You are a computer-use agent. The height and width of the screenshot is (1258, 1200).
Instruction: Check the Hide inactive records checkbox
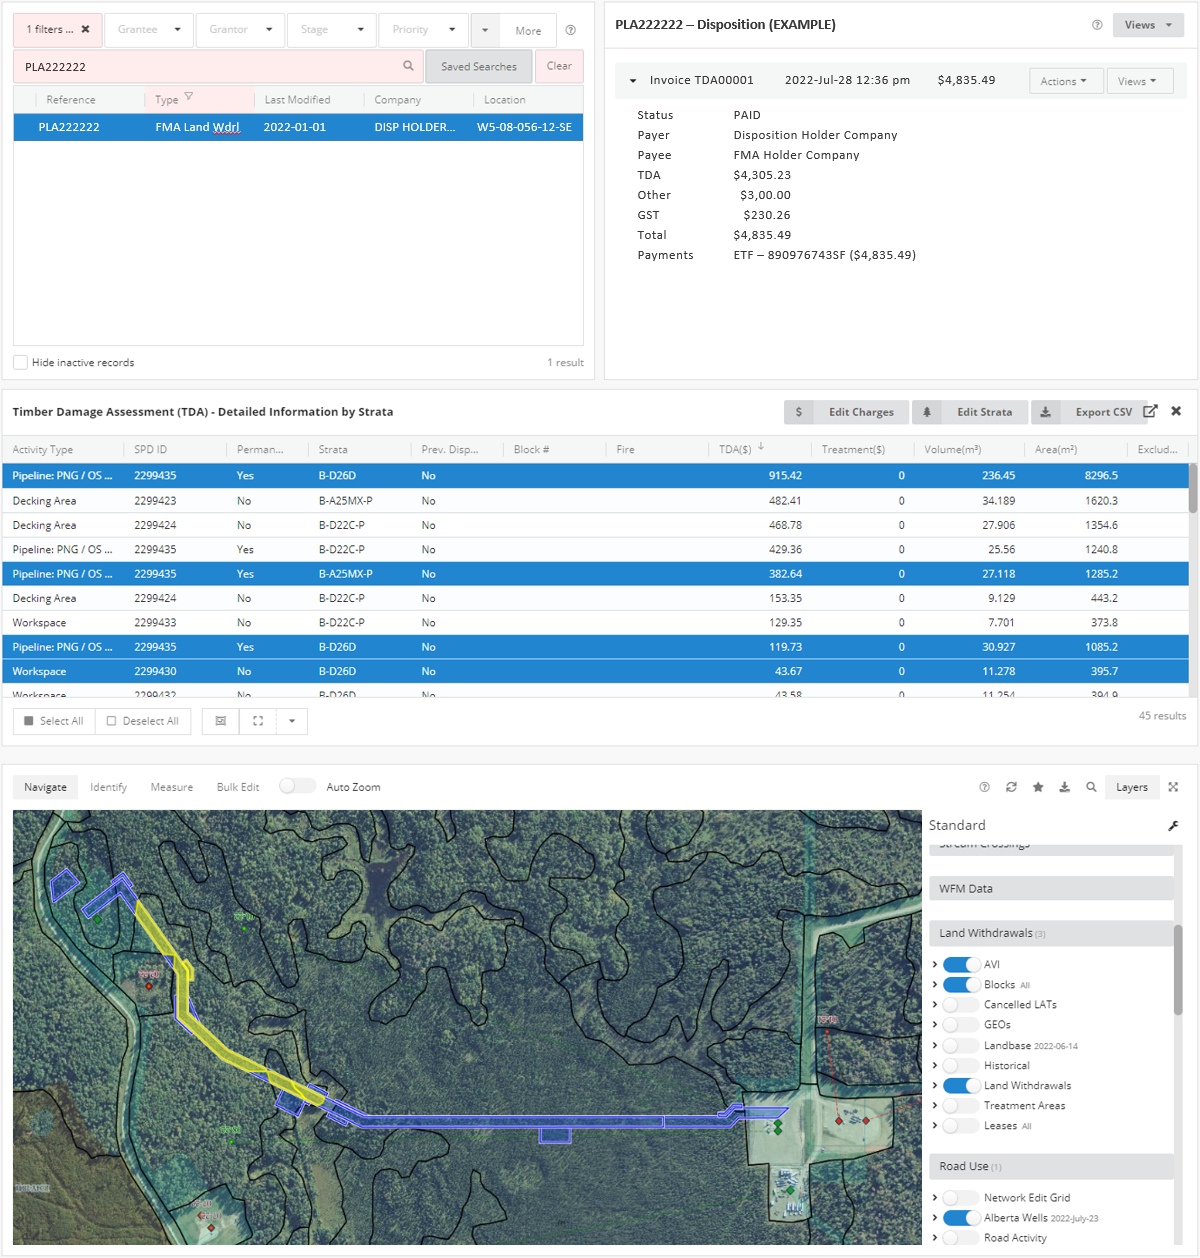(20, 362)
